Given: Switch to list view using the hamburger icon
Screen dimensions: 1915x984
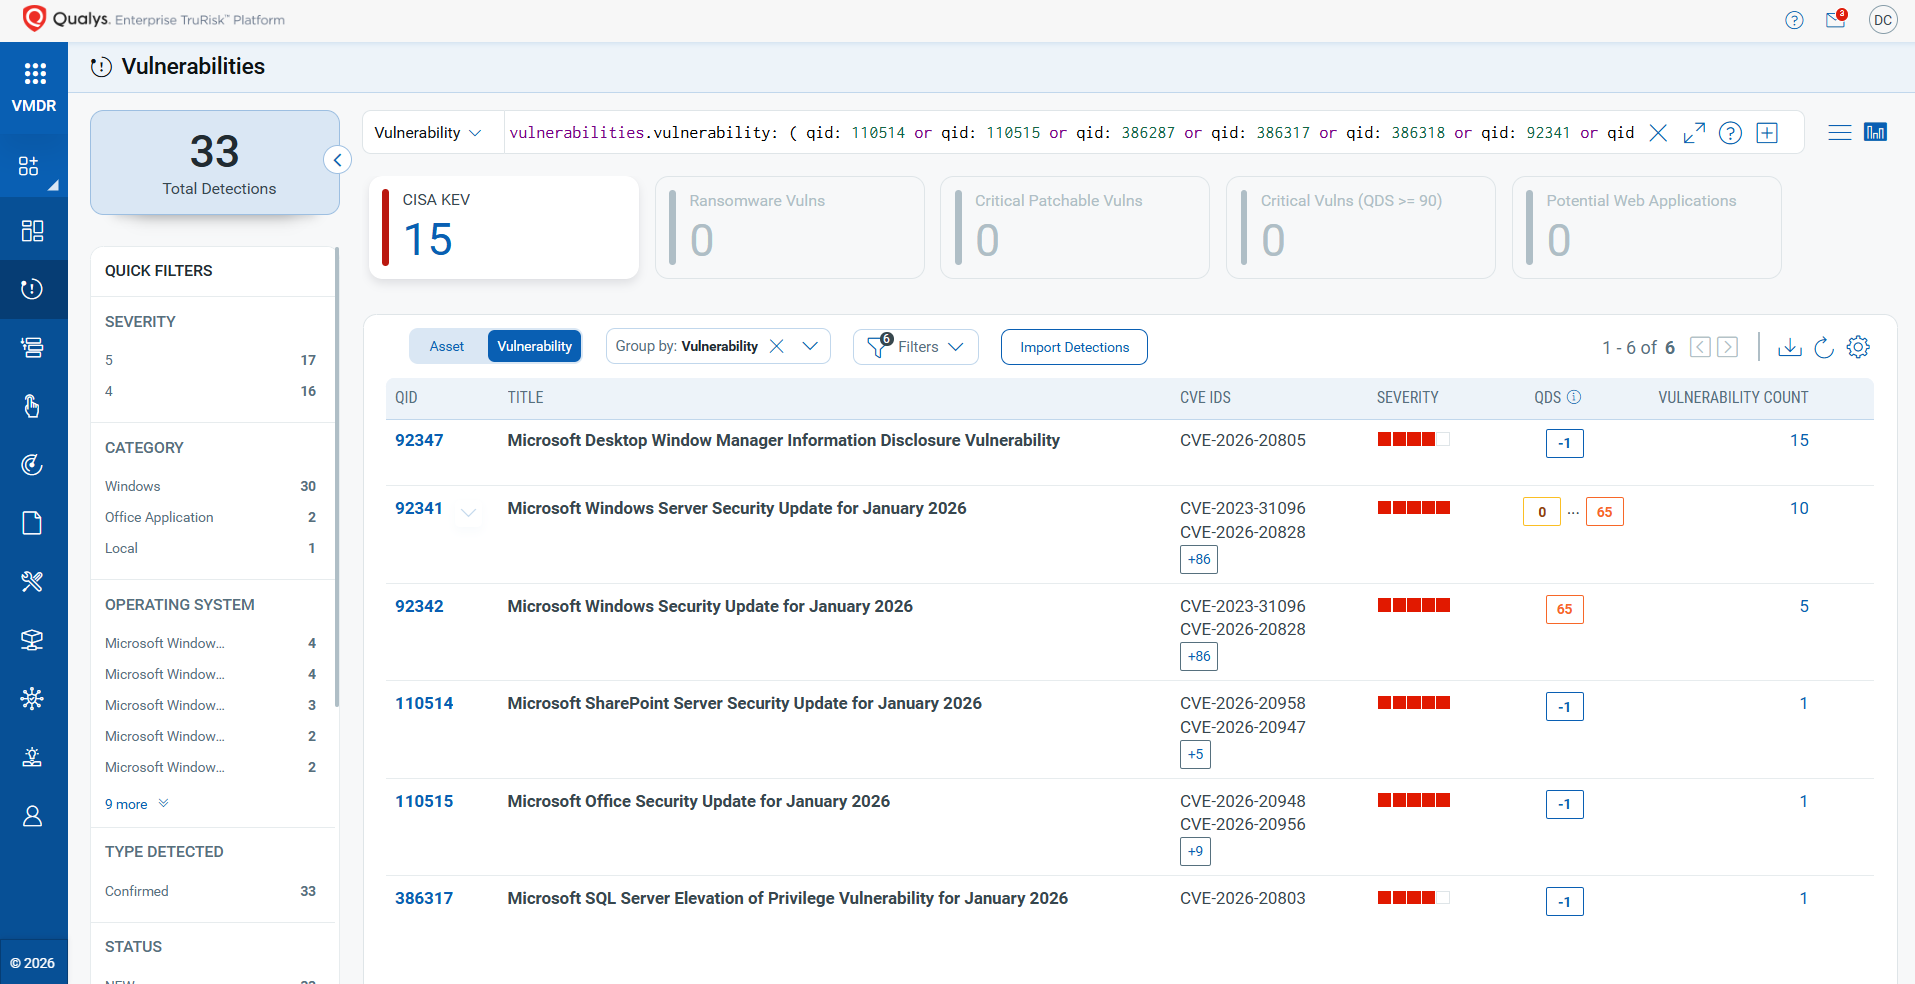Looking at the screenshot, I should [1840, 131].
